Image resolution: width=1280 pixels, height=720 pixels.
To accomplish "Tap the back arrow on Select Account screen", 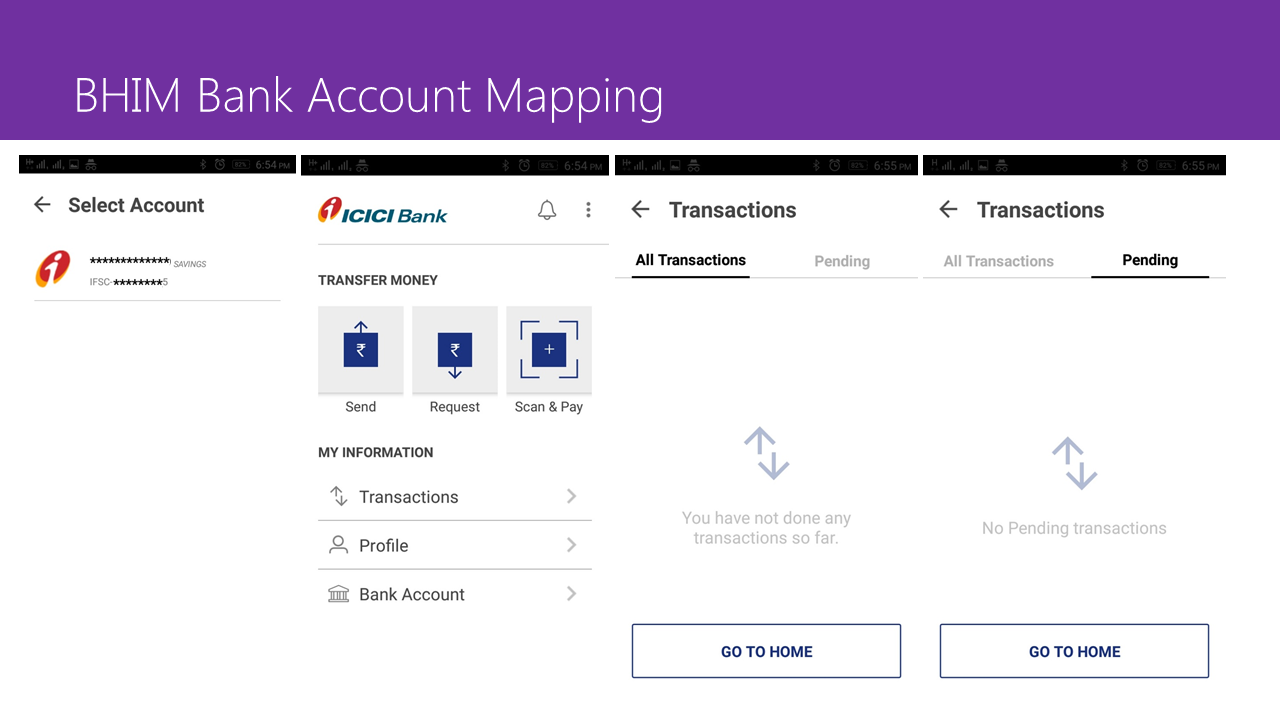I will point(41,205).
